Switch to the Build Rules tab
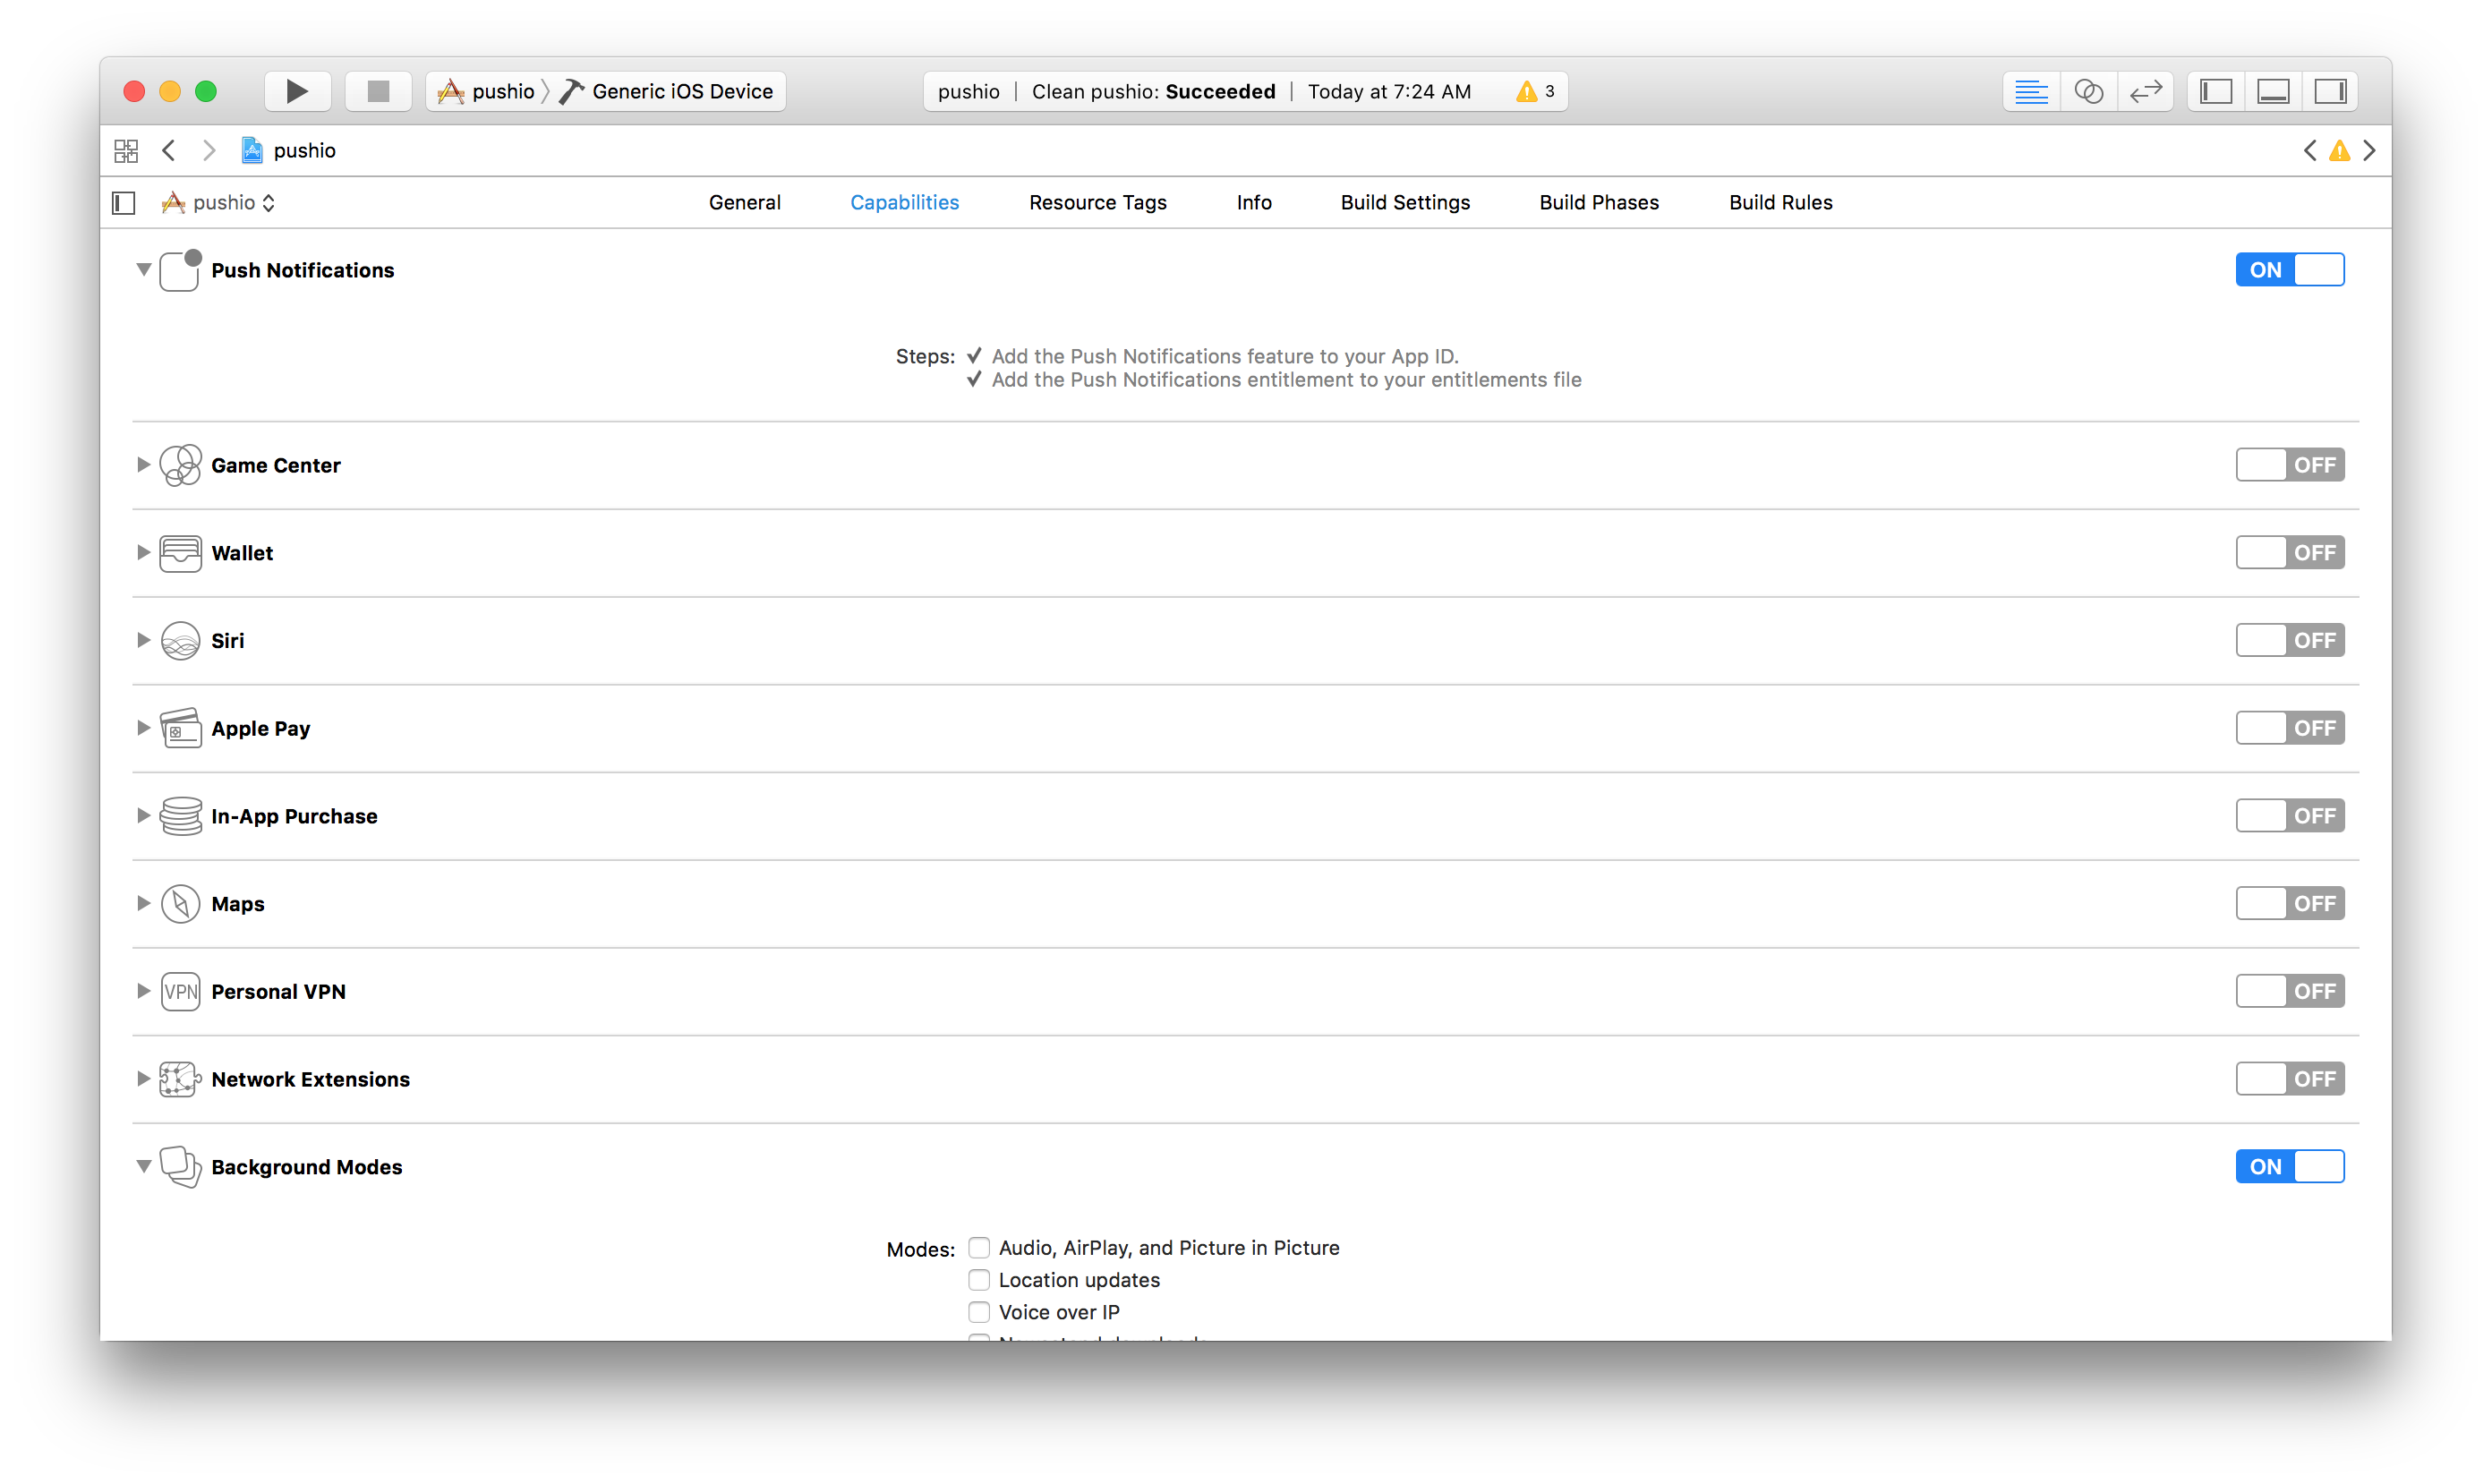Viewport: 2492px width, 1484px height. tap(1781, 203)
